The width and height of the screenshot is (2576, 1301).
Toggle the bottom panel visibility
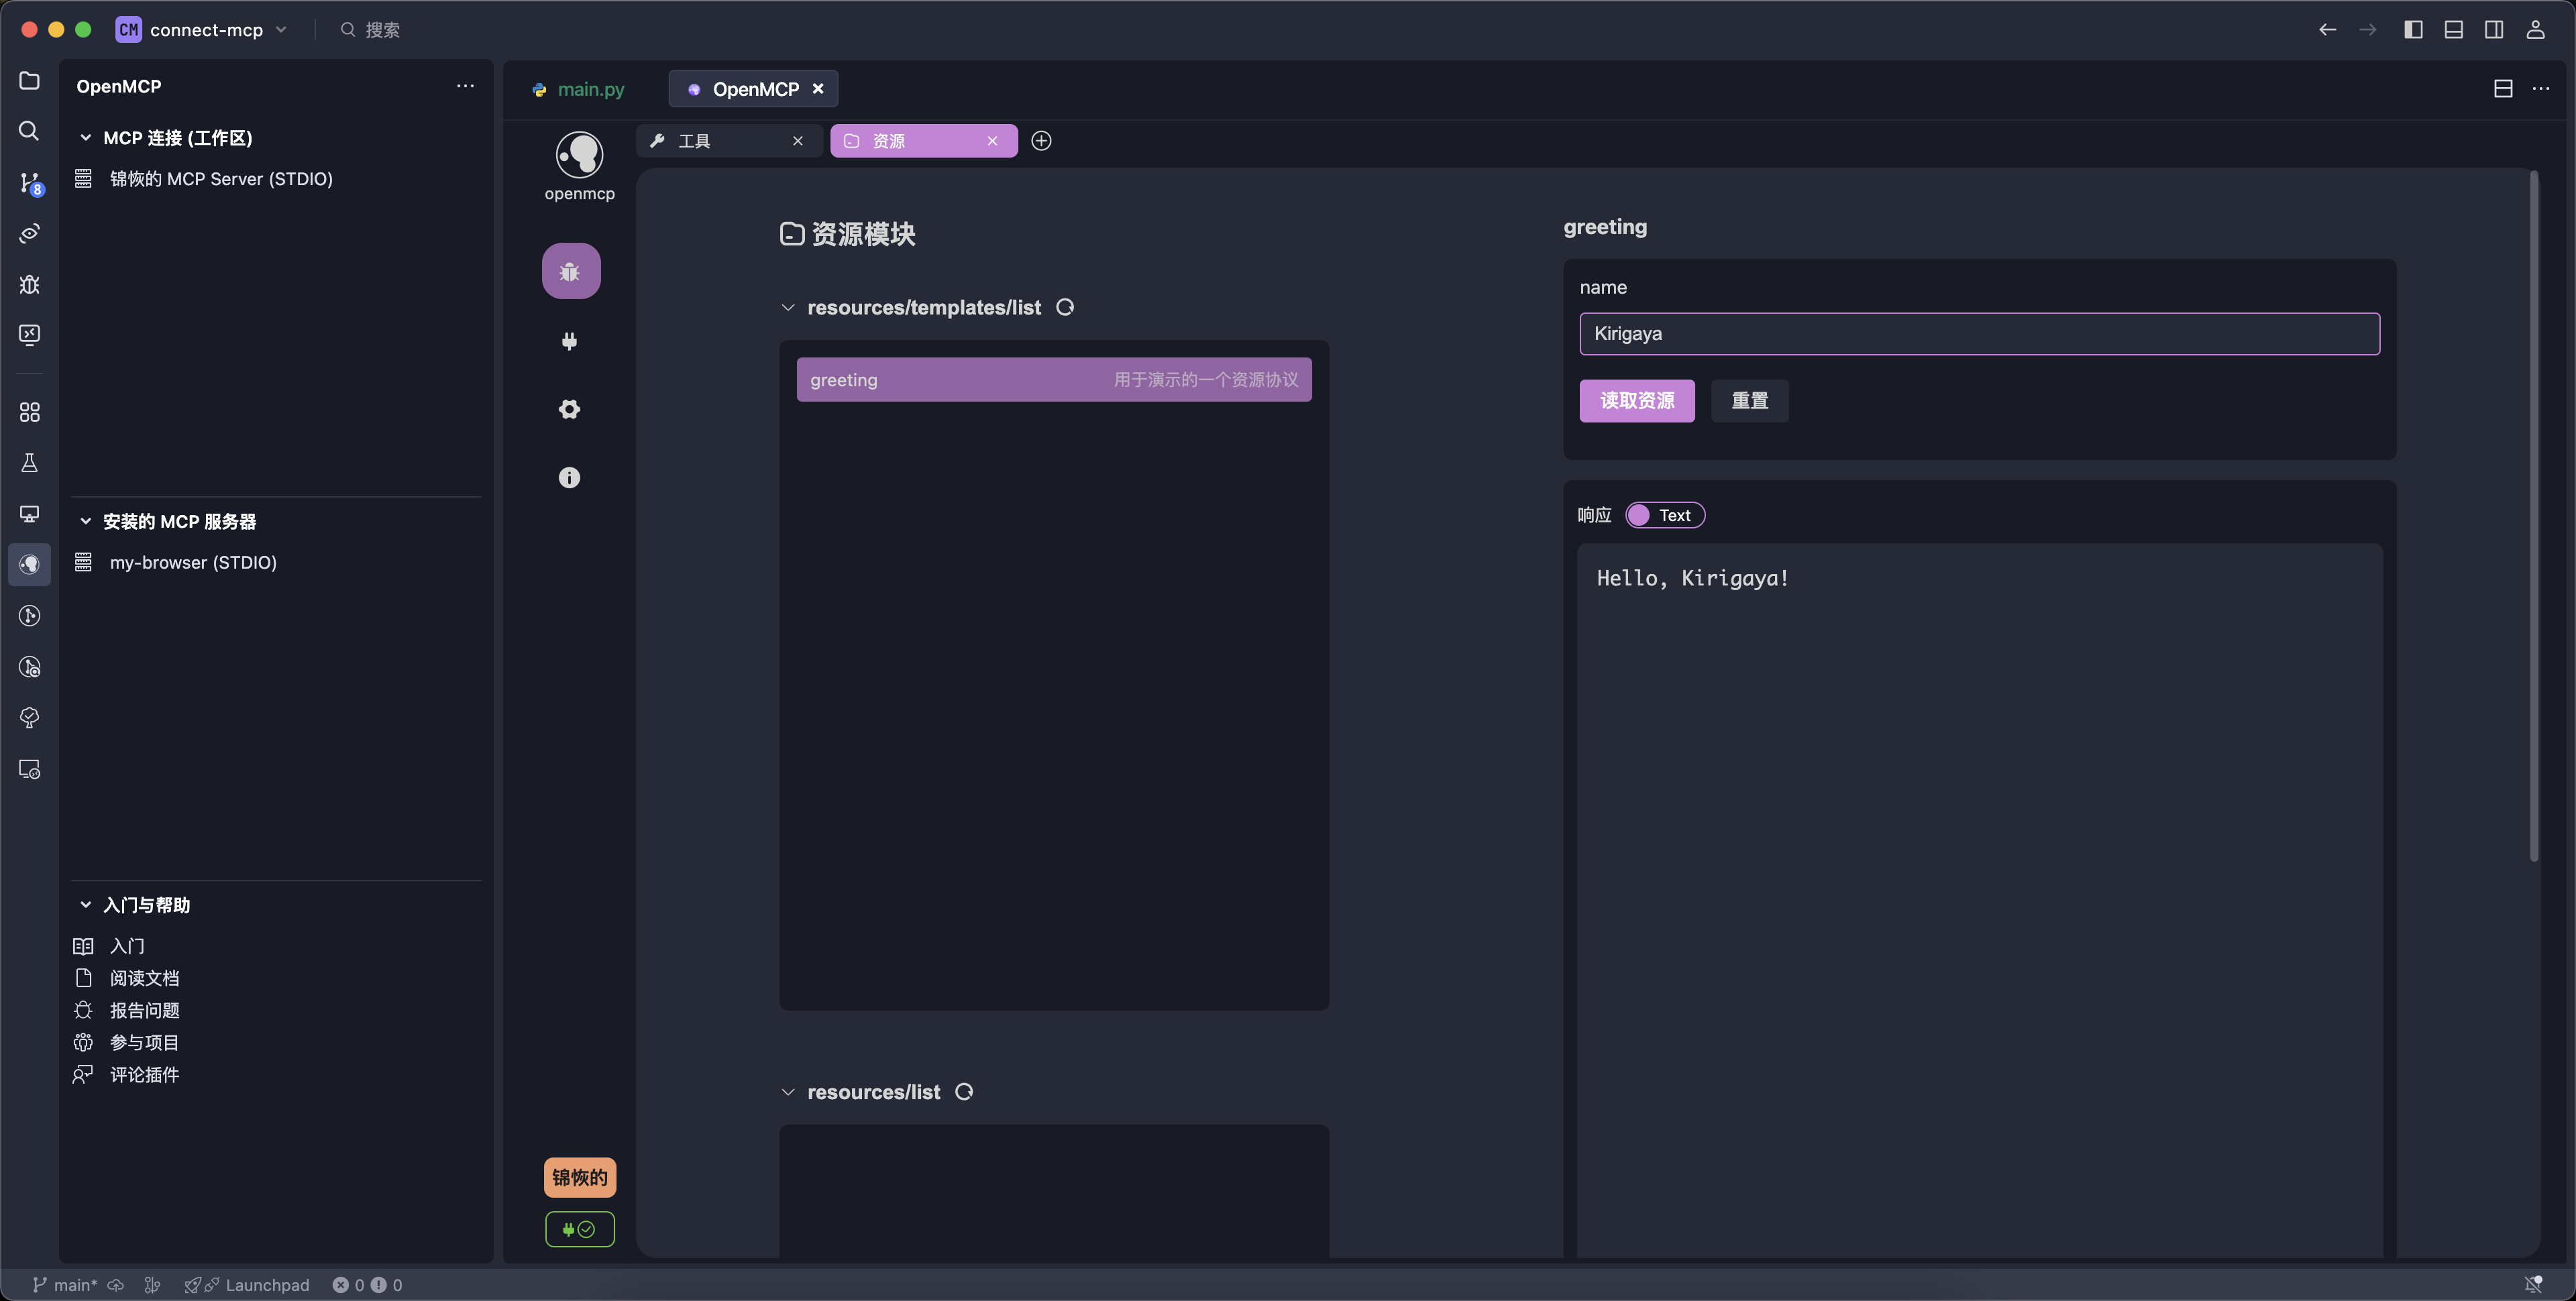(x=2454, y=29)
